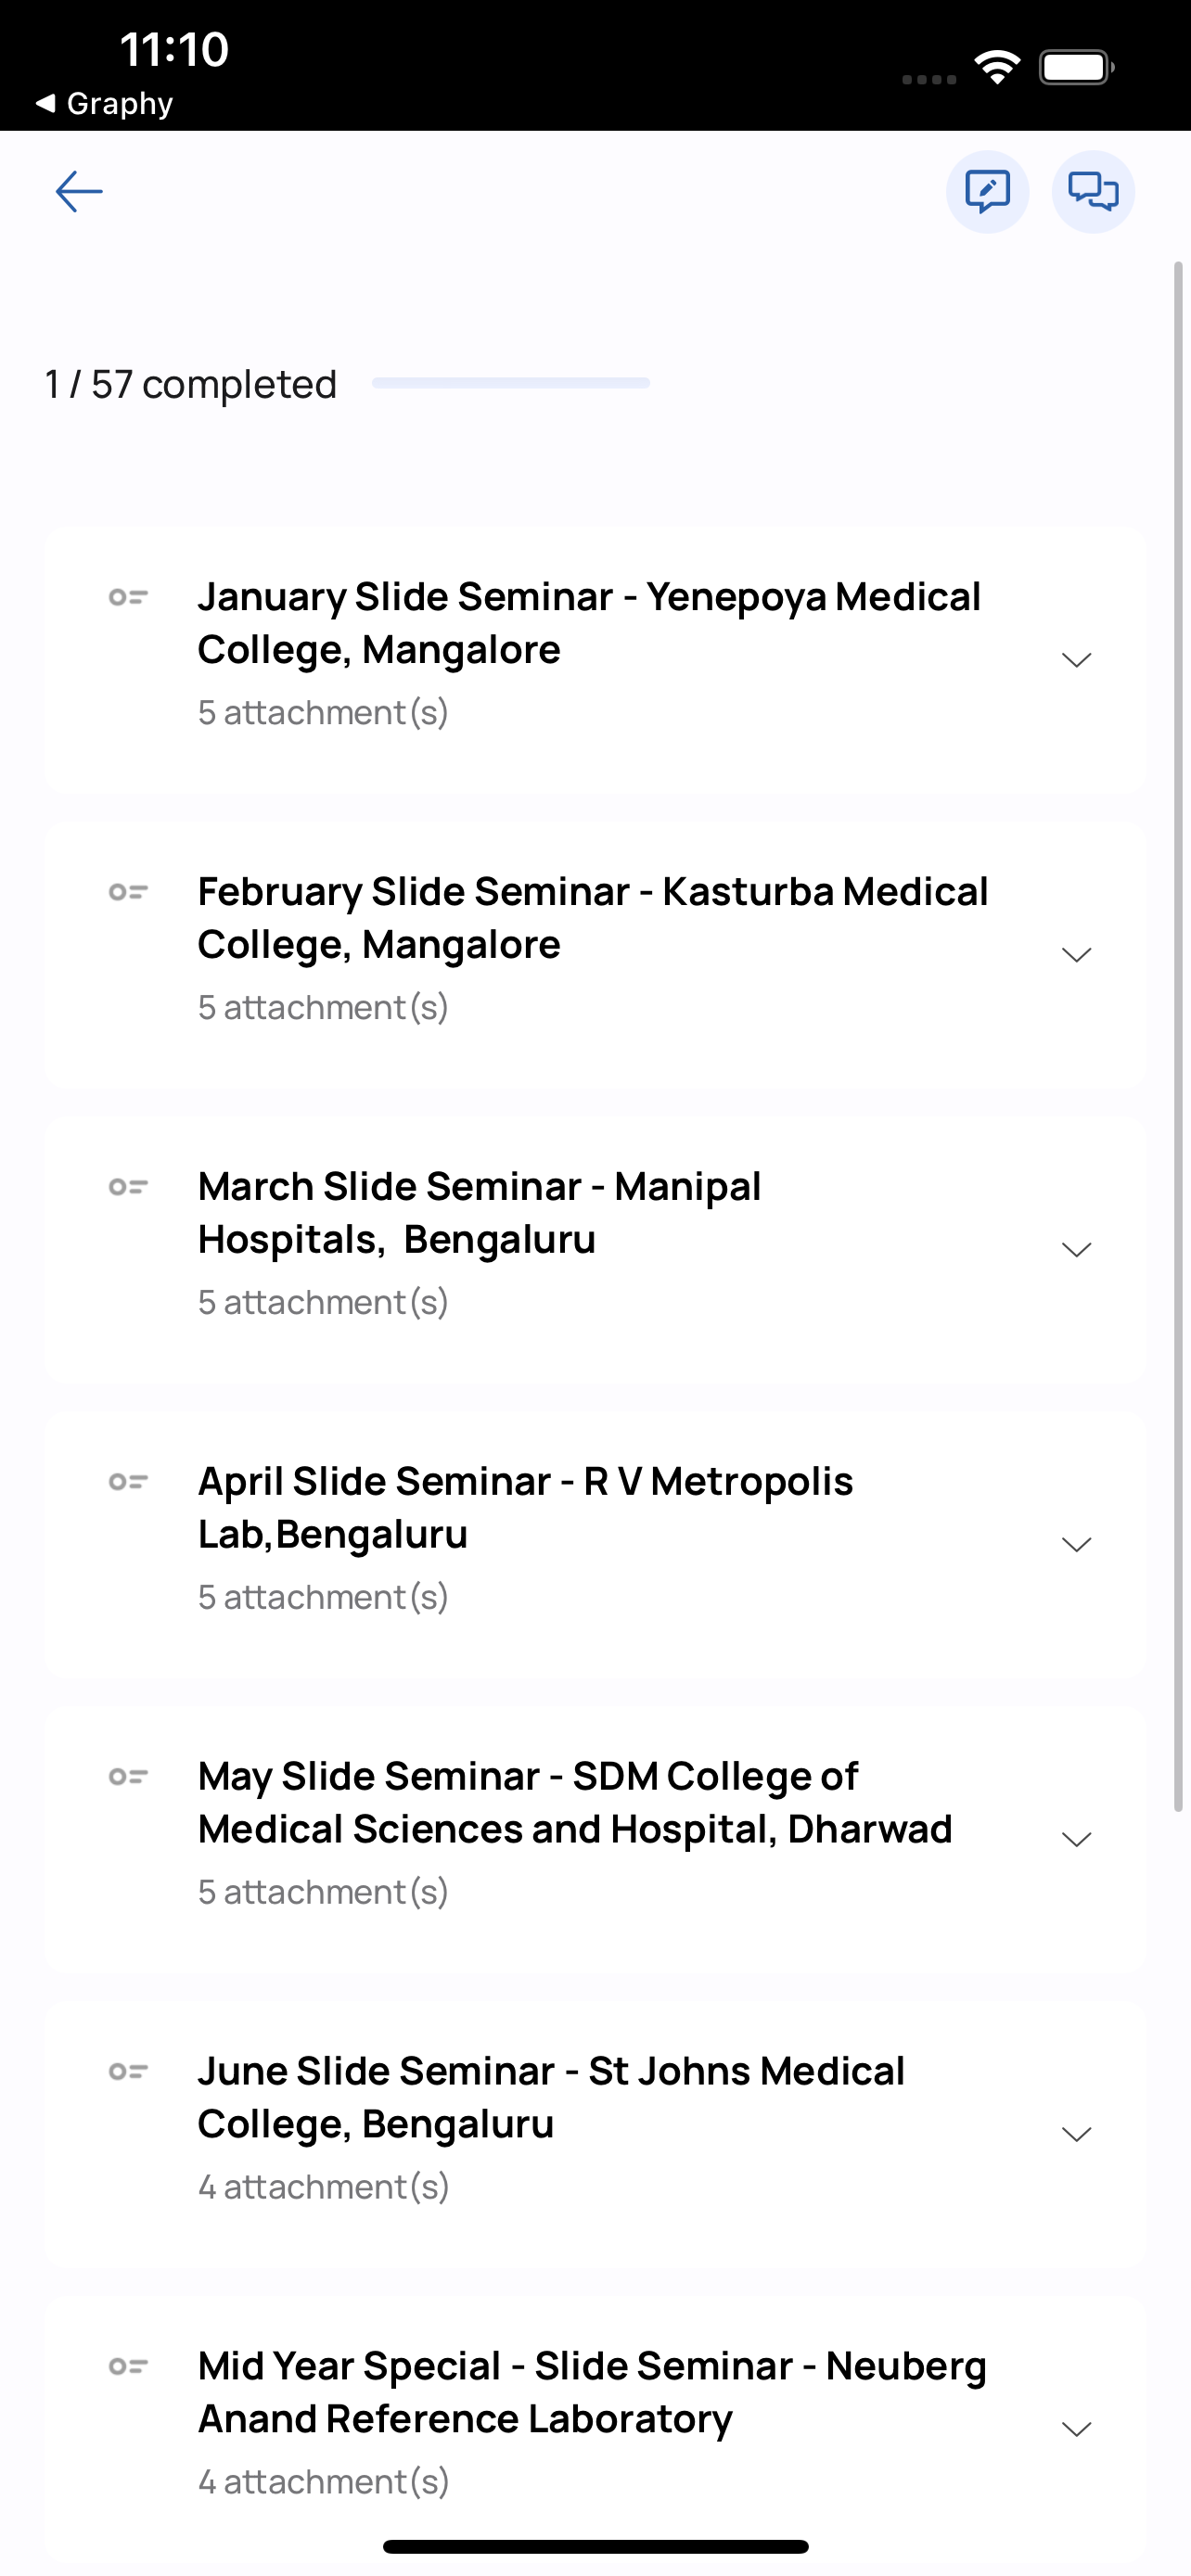Expand June Slide Seminar chevron
This screenshot has height=2576, width=1191.
pyautogui.click(x=1076, y=2135)
